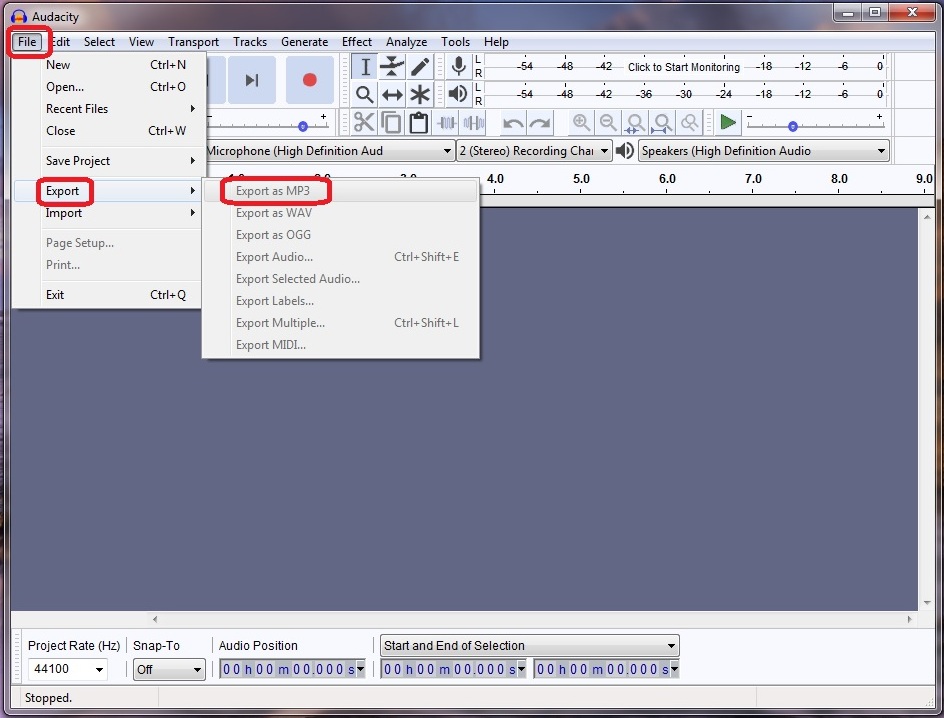
Task: Click the Redo arrow icon
Action: click(x=540, y=123)
